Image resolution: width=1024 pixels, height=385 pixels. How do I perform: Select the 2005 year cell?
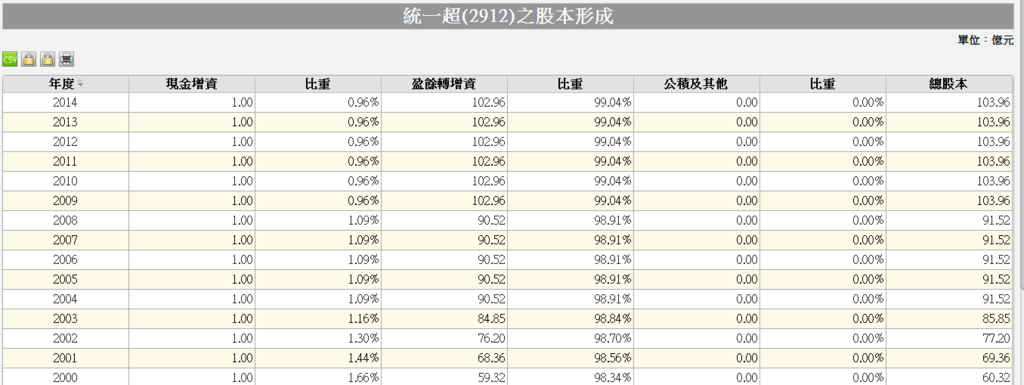point(65,279)
